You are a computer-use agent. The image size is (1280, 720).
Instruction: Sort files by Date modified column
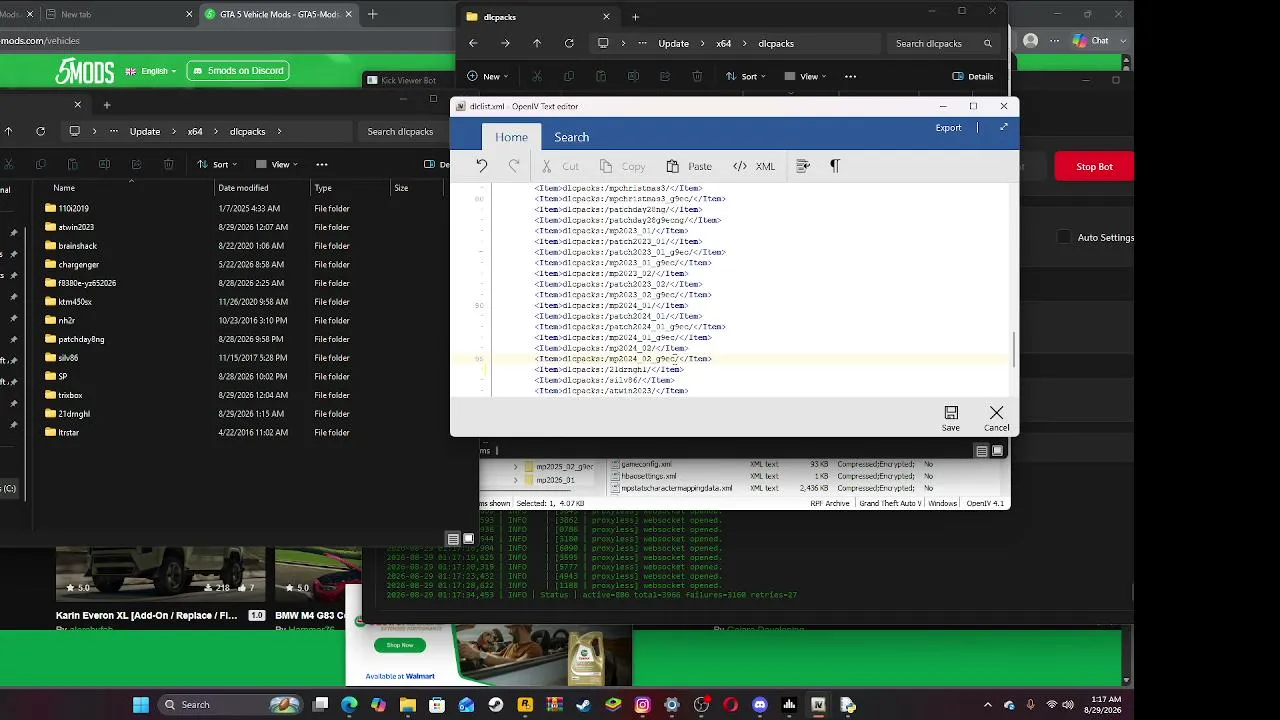(x=243, y=188)
